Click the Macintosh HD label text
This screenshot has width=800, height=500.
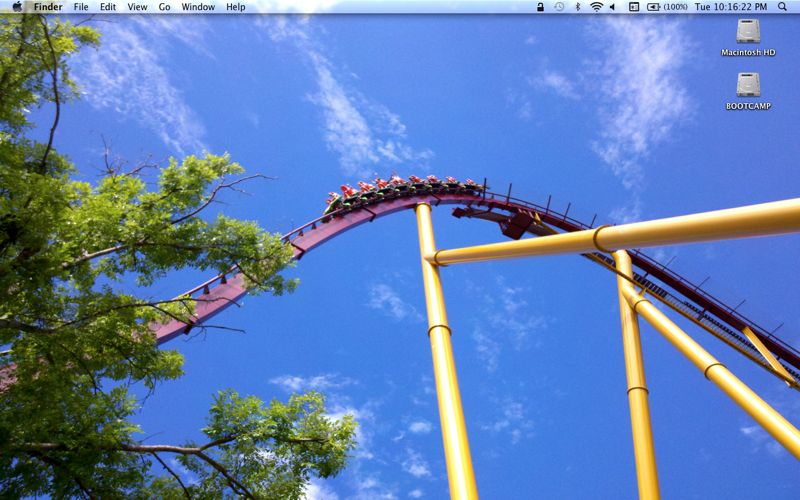tap(748, 53)
